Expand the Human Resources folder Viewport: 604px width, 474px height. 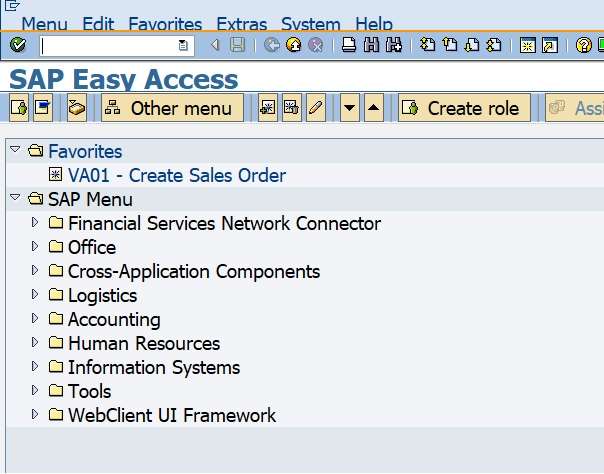tap(35, 343)
